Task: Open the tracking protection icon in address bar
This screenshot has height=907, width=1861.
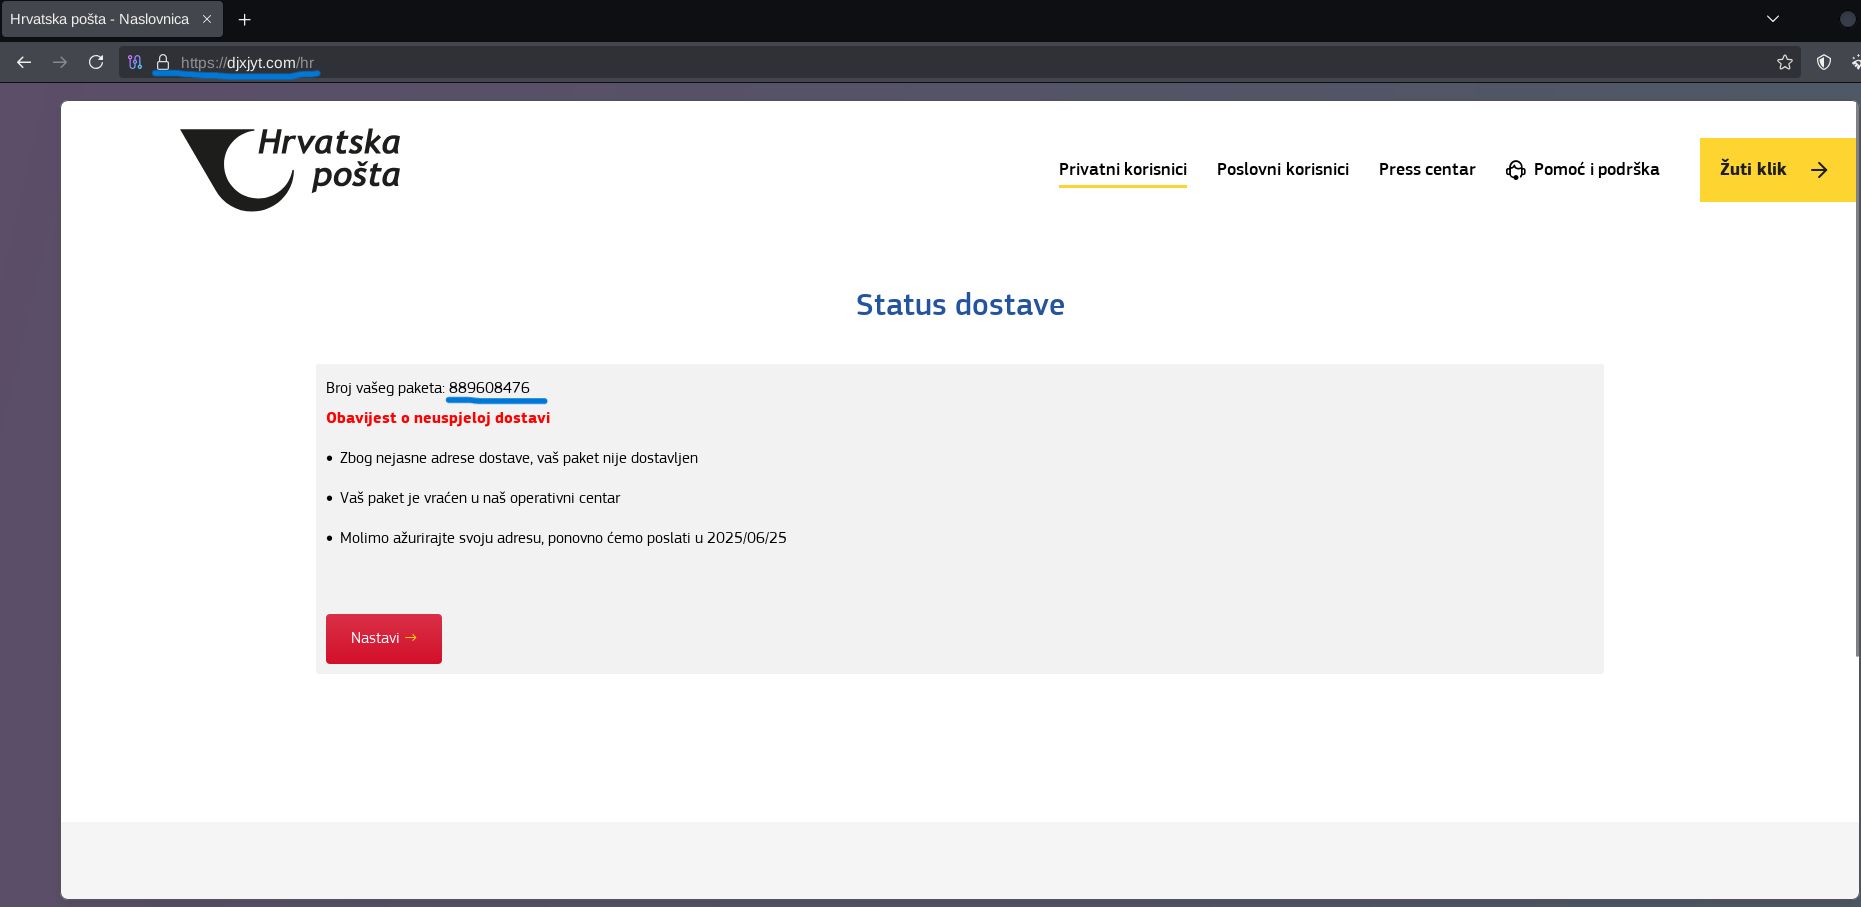Action: pyautogui.click(x=135, y=62)
